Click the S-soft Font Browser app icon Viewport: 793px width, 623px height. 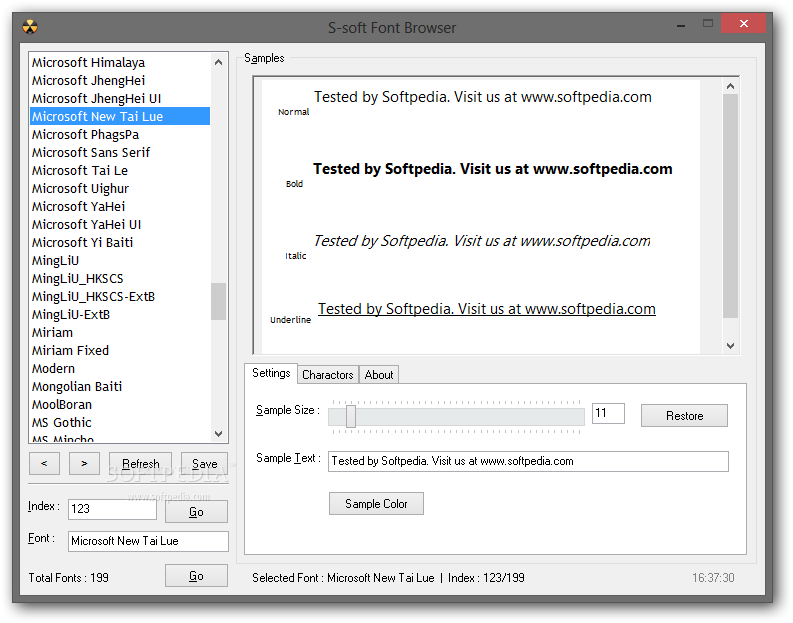(x=30, y=27)
